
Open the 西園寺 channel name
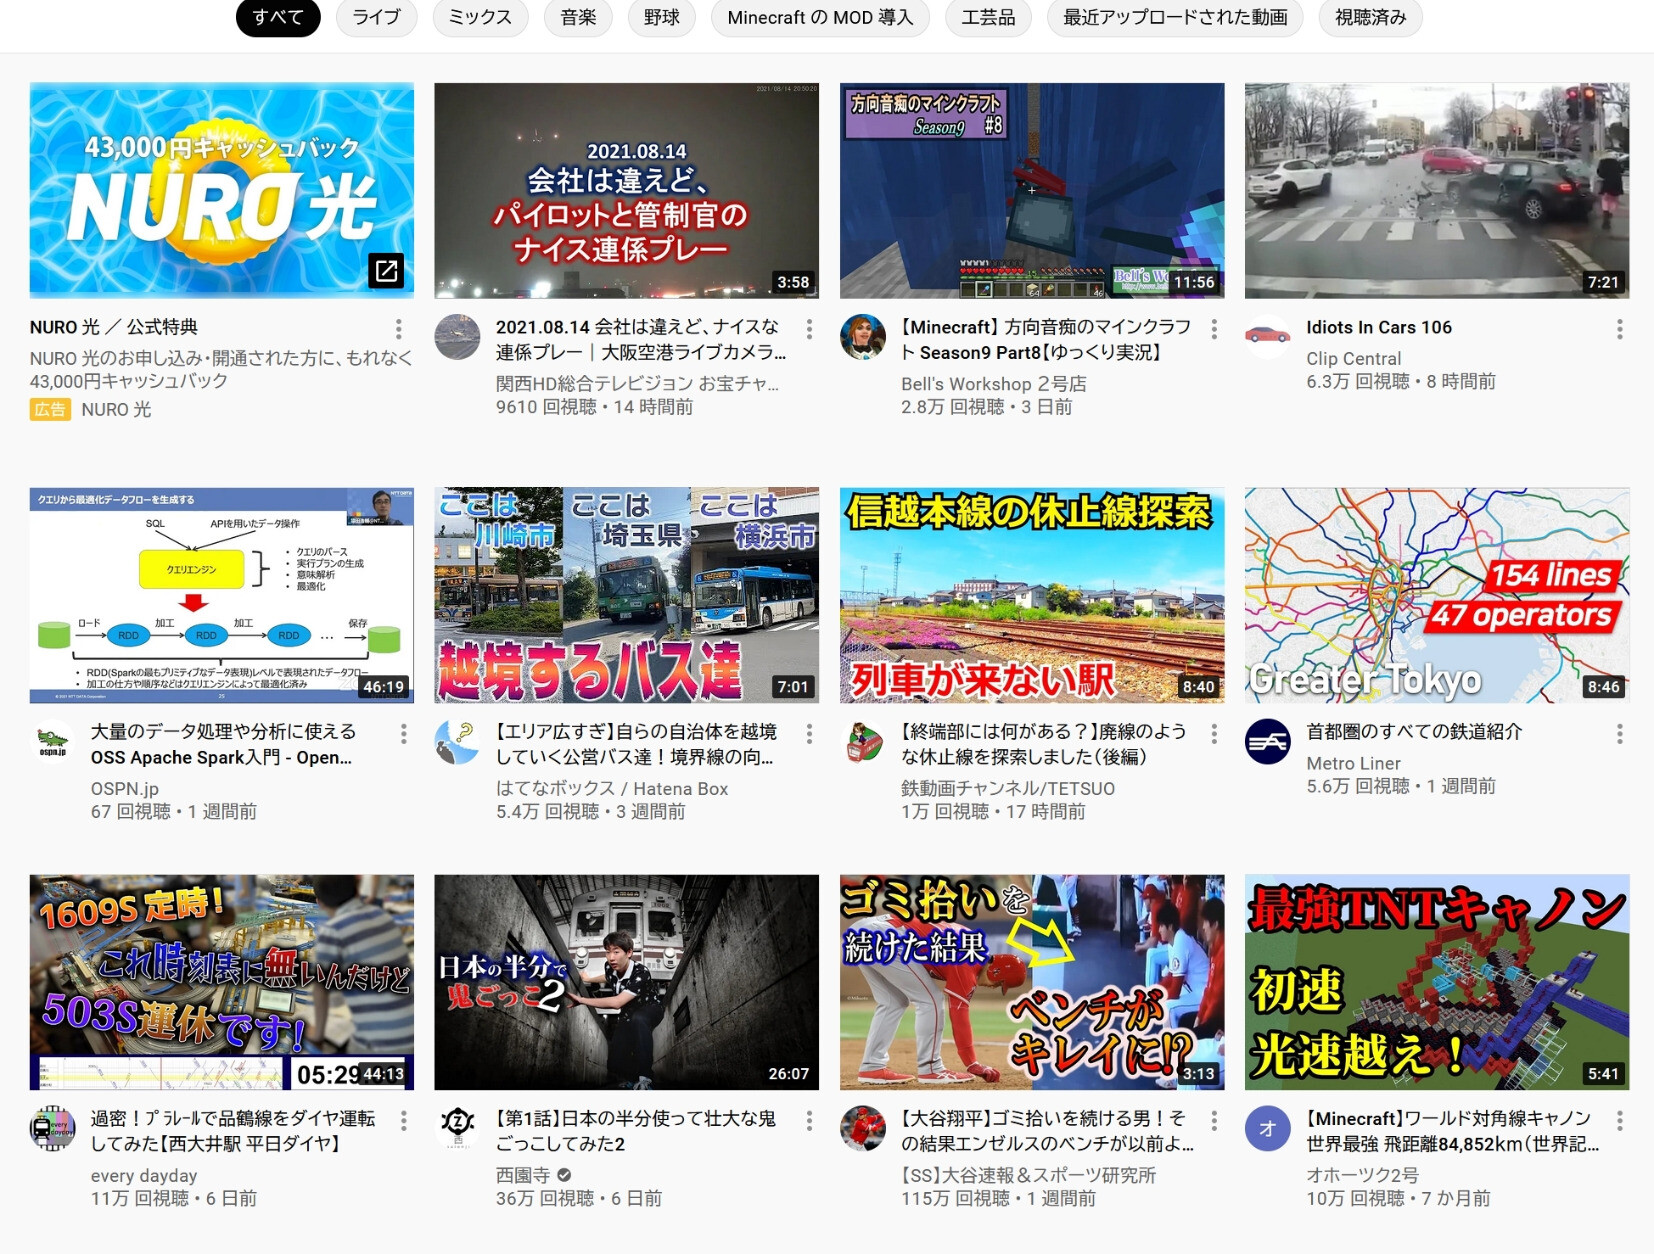coord(522,1175)
